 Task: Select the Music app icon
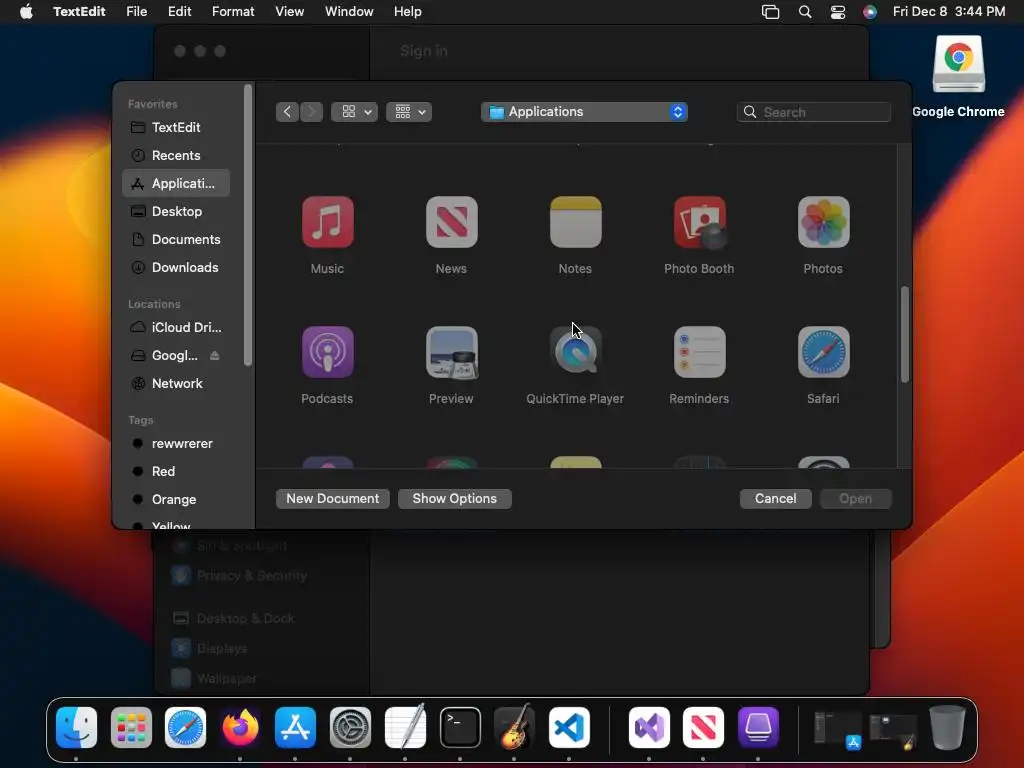(327, 222)
